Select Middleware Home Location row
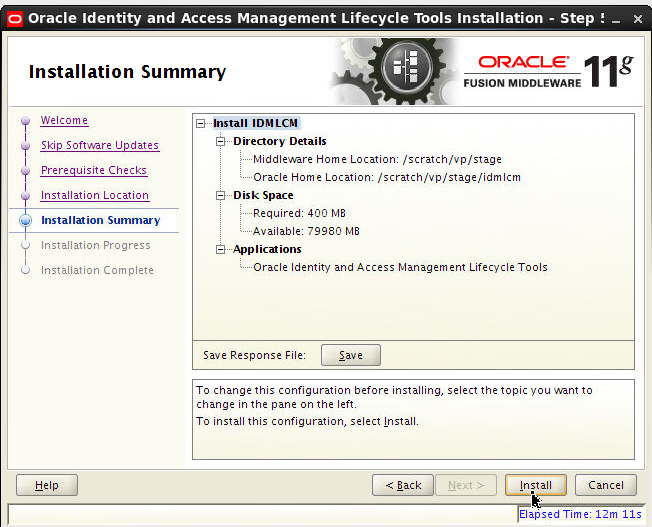 click(x=377, y=159)
